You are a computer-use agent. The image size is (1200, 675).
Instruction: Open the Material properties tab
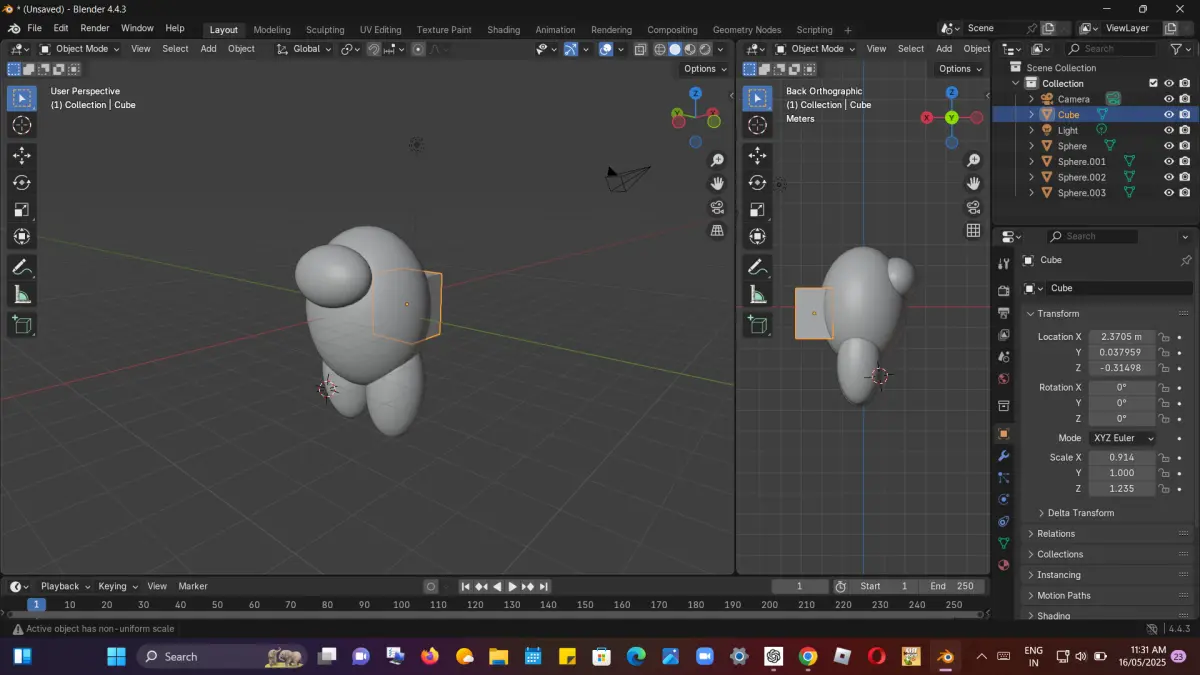click(1004, 565)
